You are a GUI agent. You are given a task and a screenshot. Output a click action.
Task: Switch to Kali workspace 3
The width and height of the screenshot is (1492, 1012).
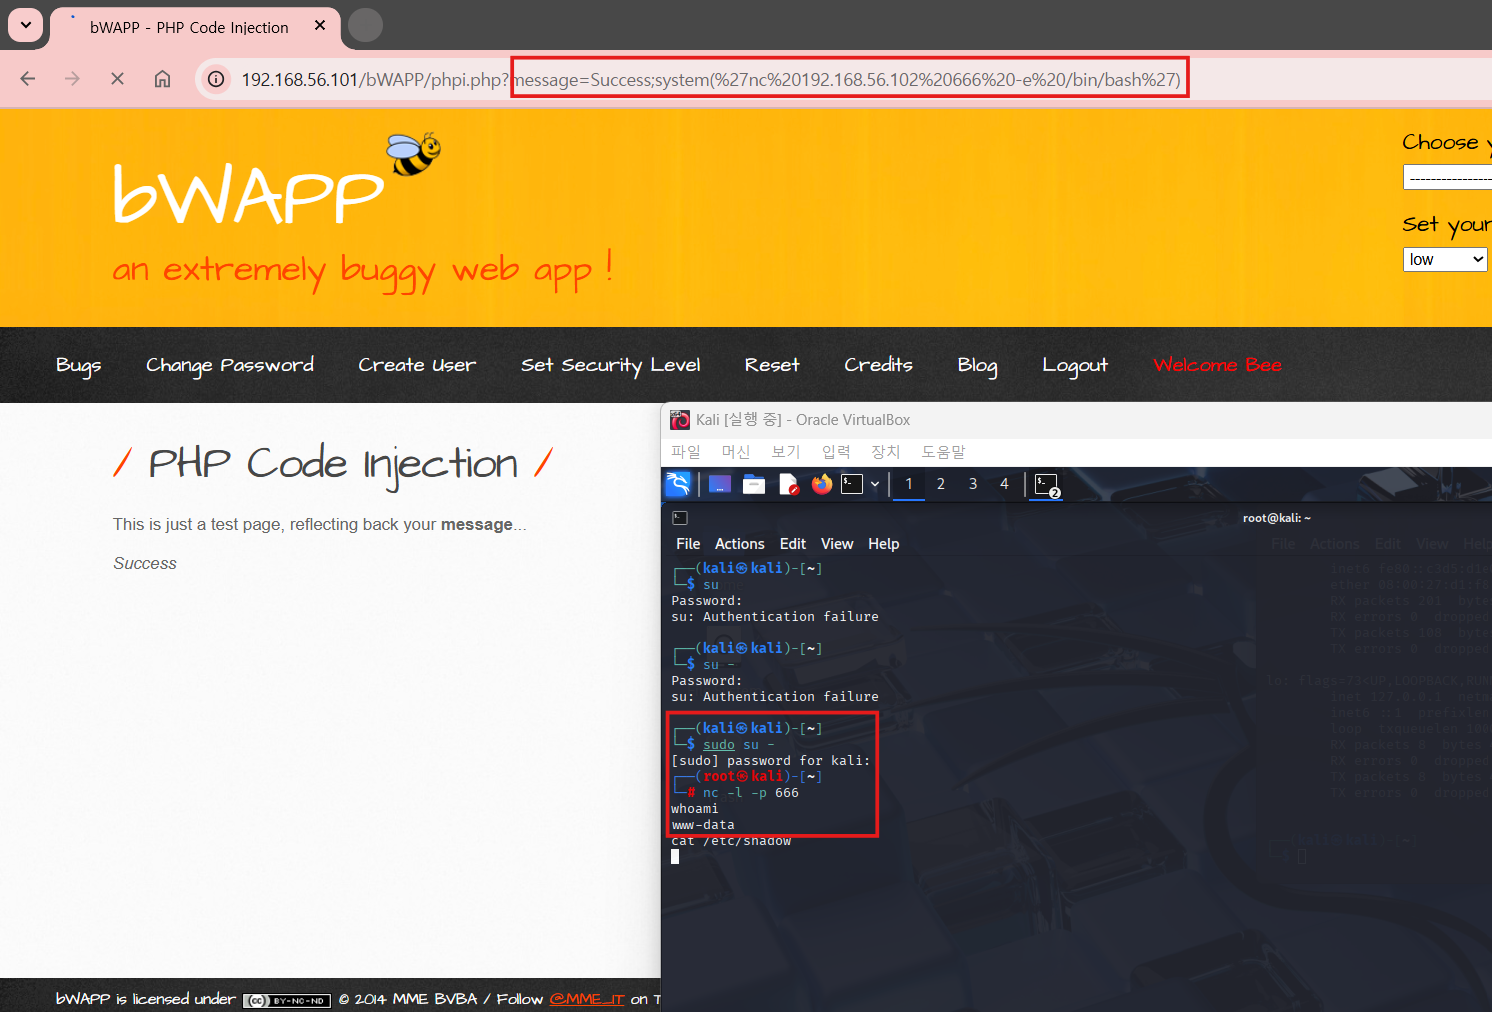click(973, 484)
